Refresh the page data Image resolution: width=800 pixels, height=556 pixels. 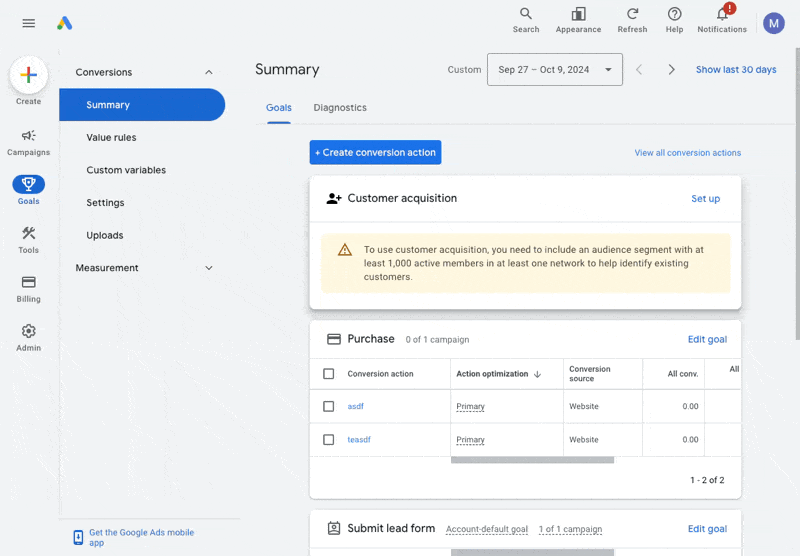[632, 20]
